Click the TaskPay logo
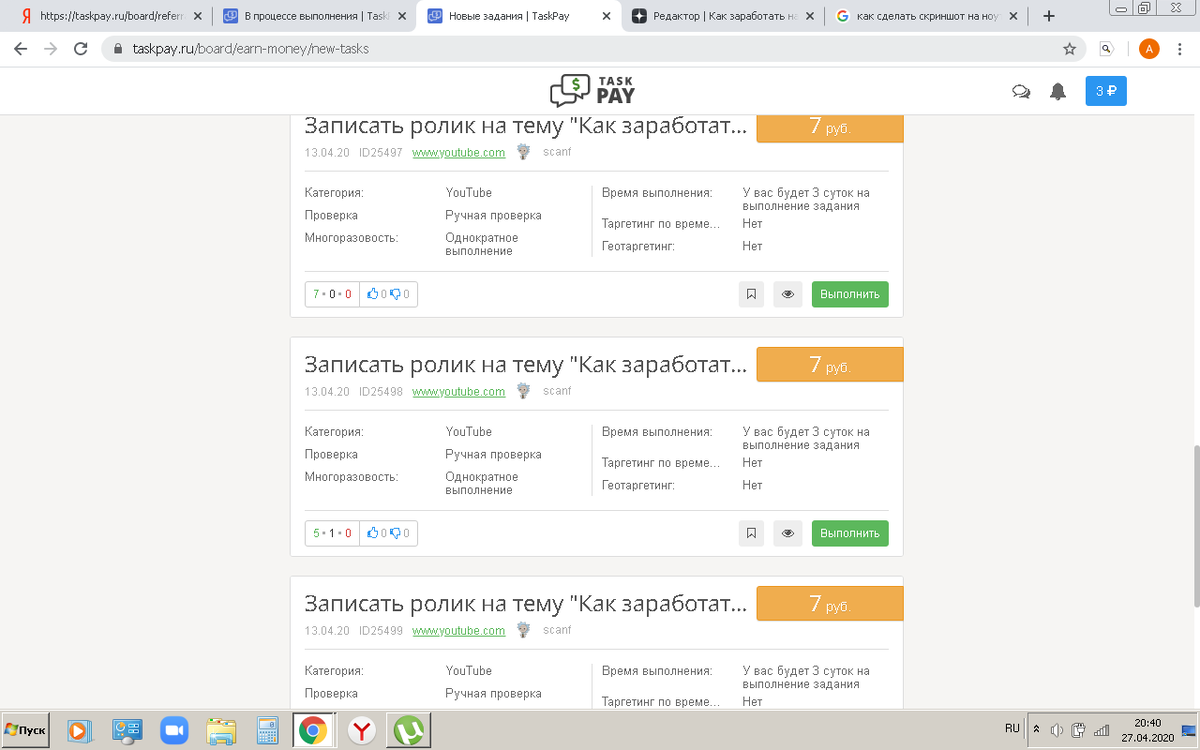The image size is (1200, 750). [x=593, y=90]
